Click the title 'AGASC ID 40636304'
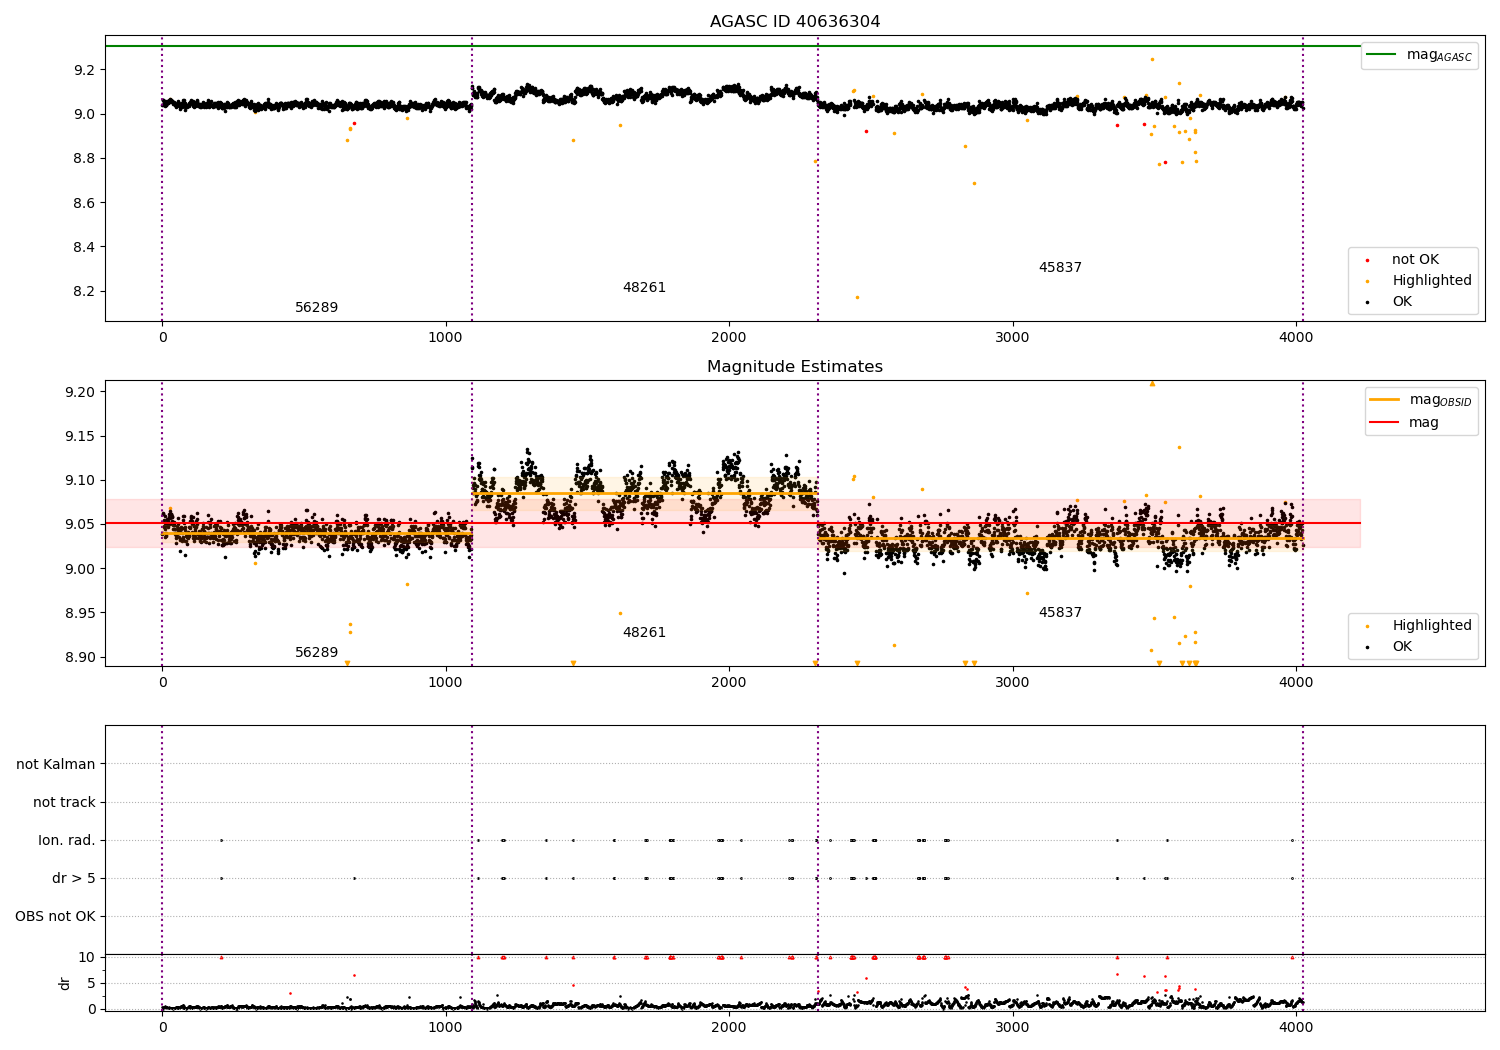The width and height of the screenshot is (1500, 1050). (x=795, y=22)
